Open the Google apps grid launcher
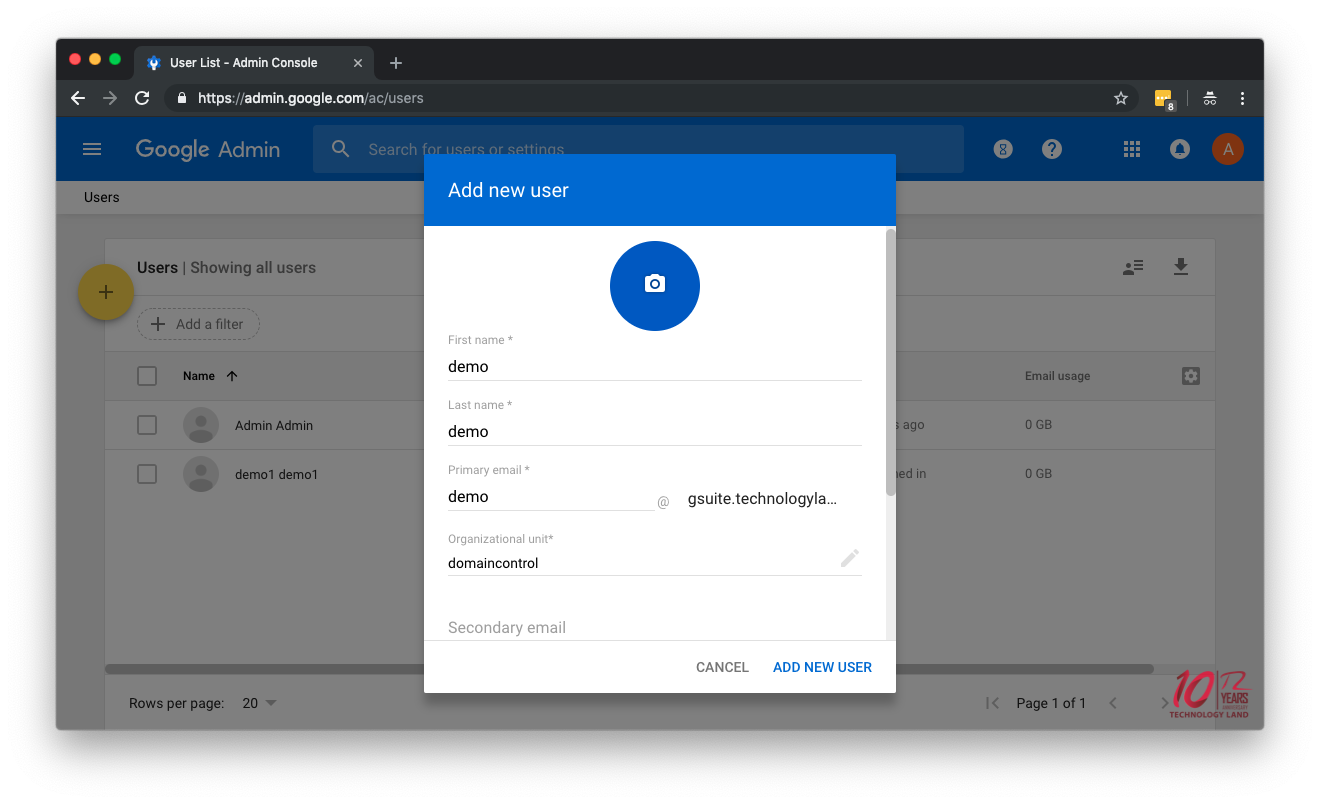 coord(1132,149)
